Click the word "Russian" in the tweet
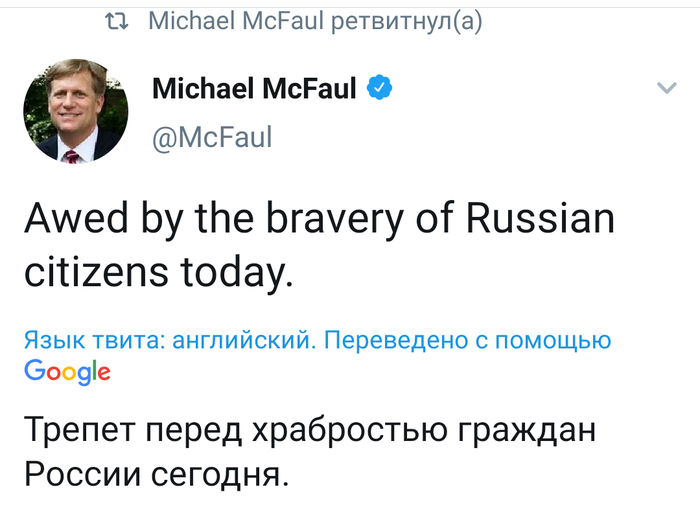 (539, 219)
